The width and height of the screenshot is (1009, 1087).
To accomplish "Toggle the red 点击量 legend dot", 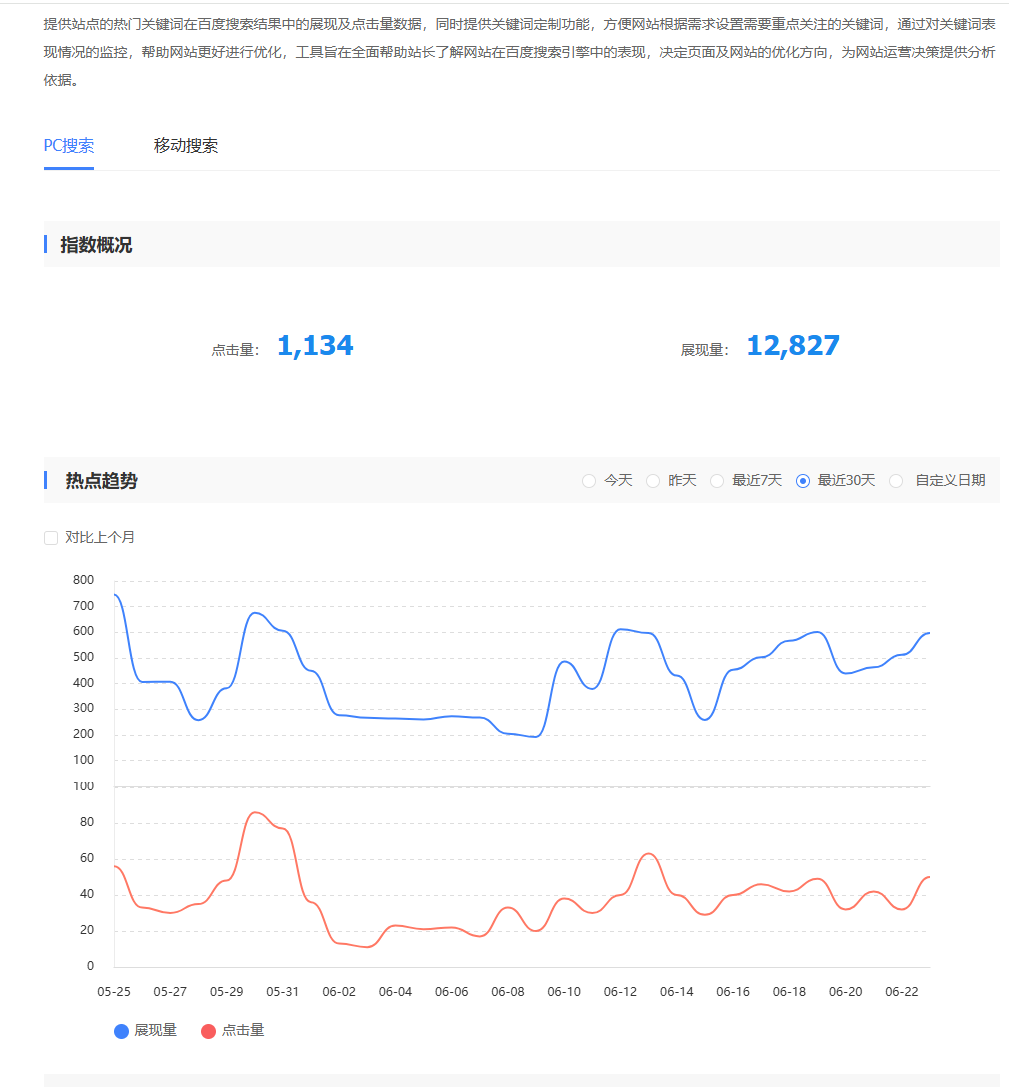I will click(x=208, y=1031).
